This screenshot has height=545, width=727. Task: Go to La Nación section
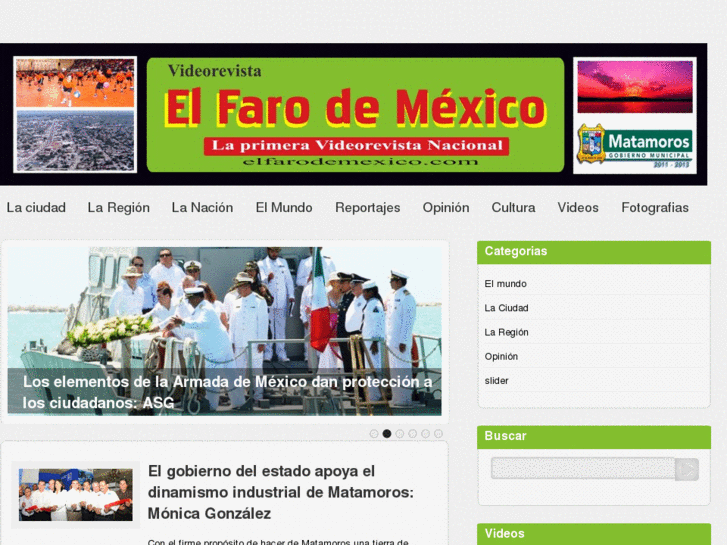tap(203, 208)
